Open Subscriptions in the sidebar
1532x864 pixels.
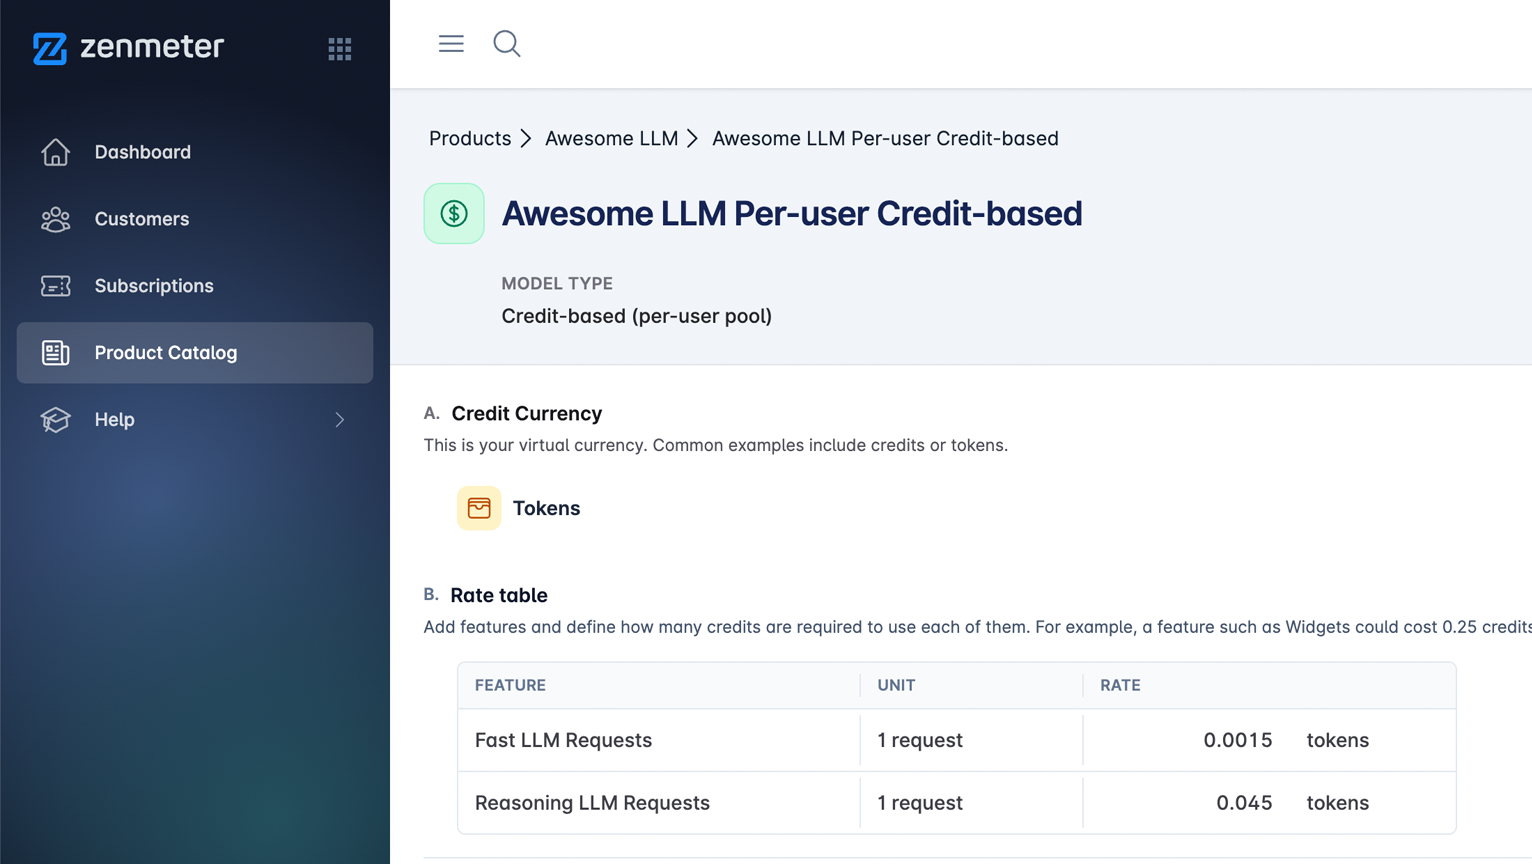[195, 286]
